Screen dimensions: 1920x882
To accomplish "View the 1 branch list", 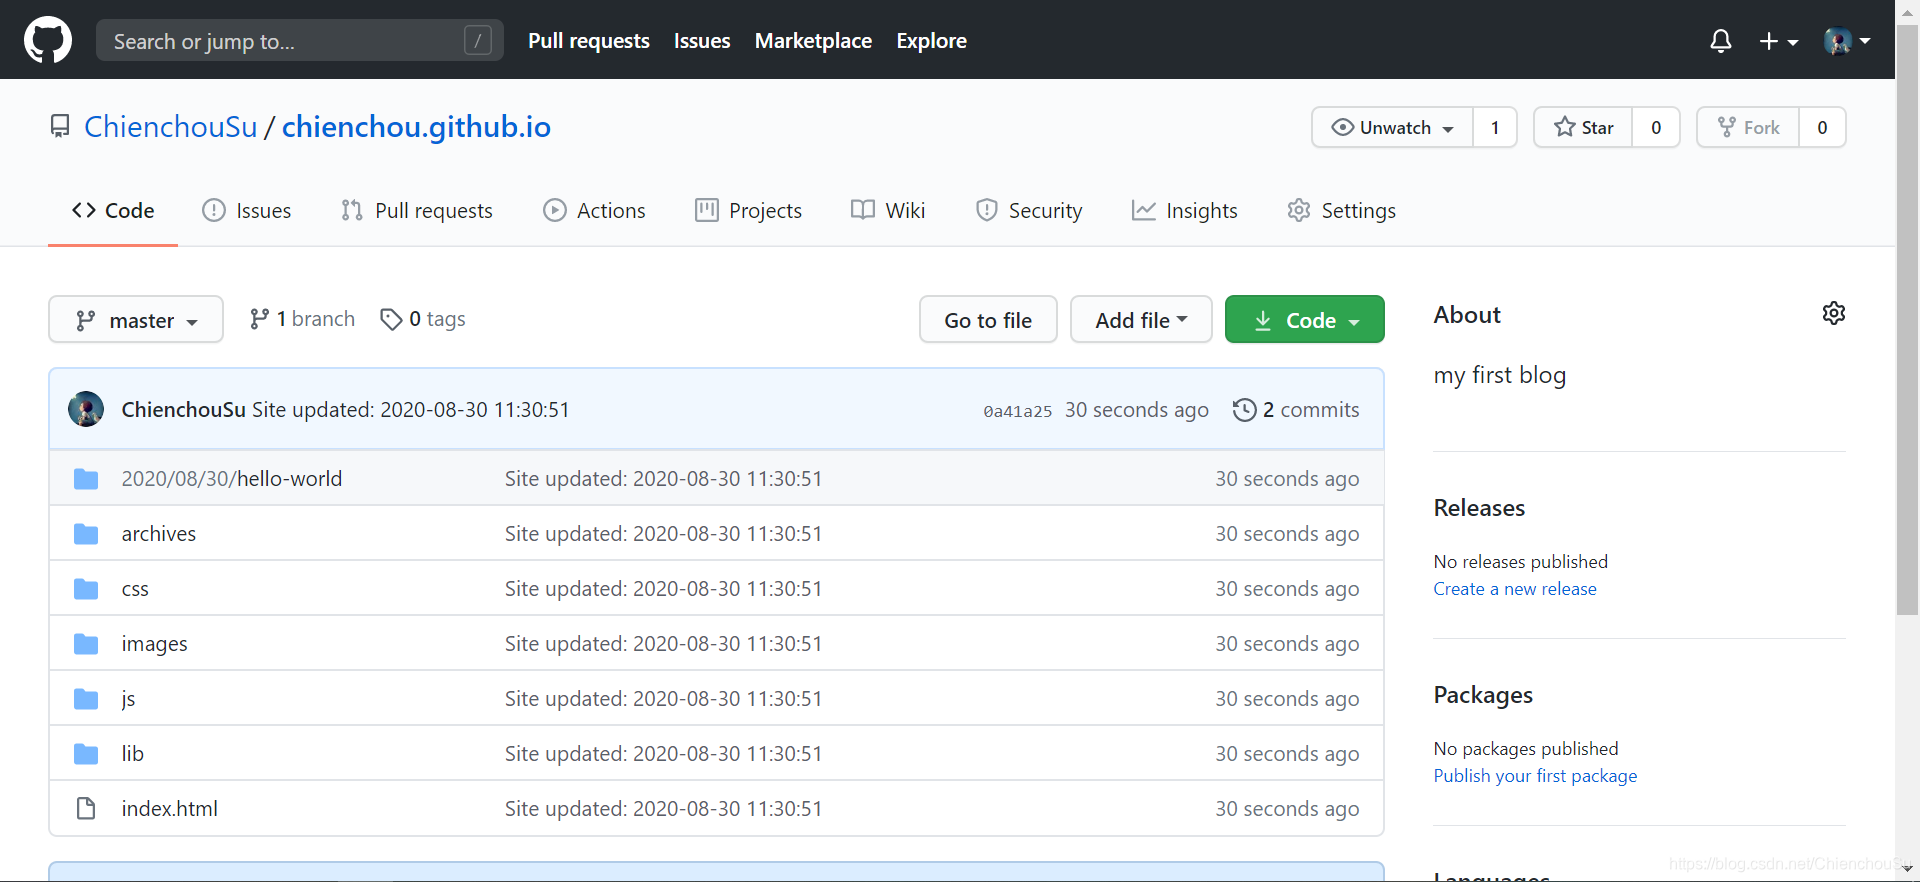I will [x=302, y=319].
